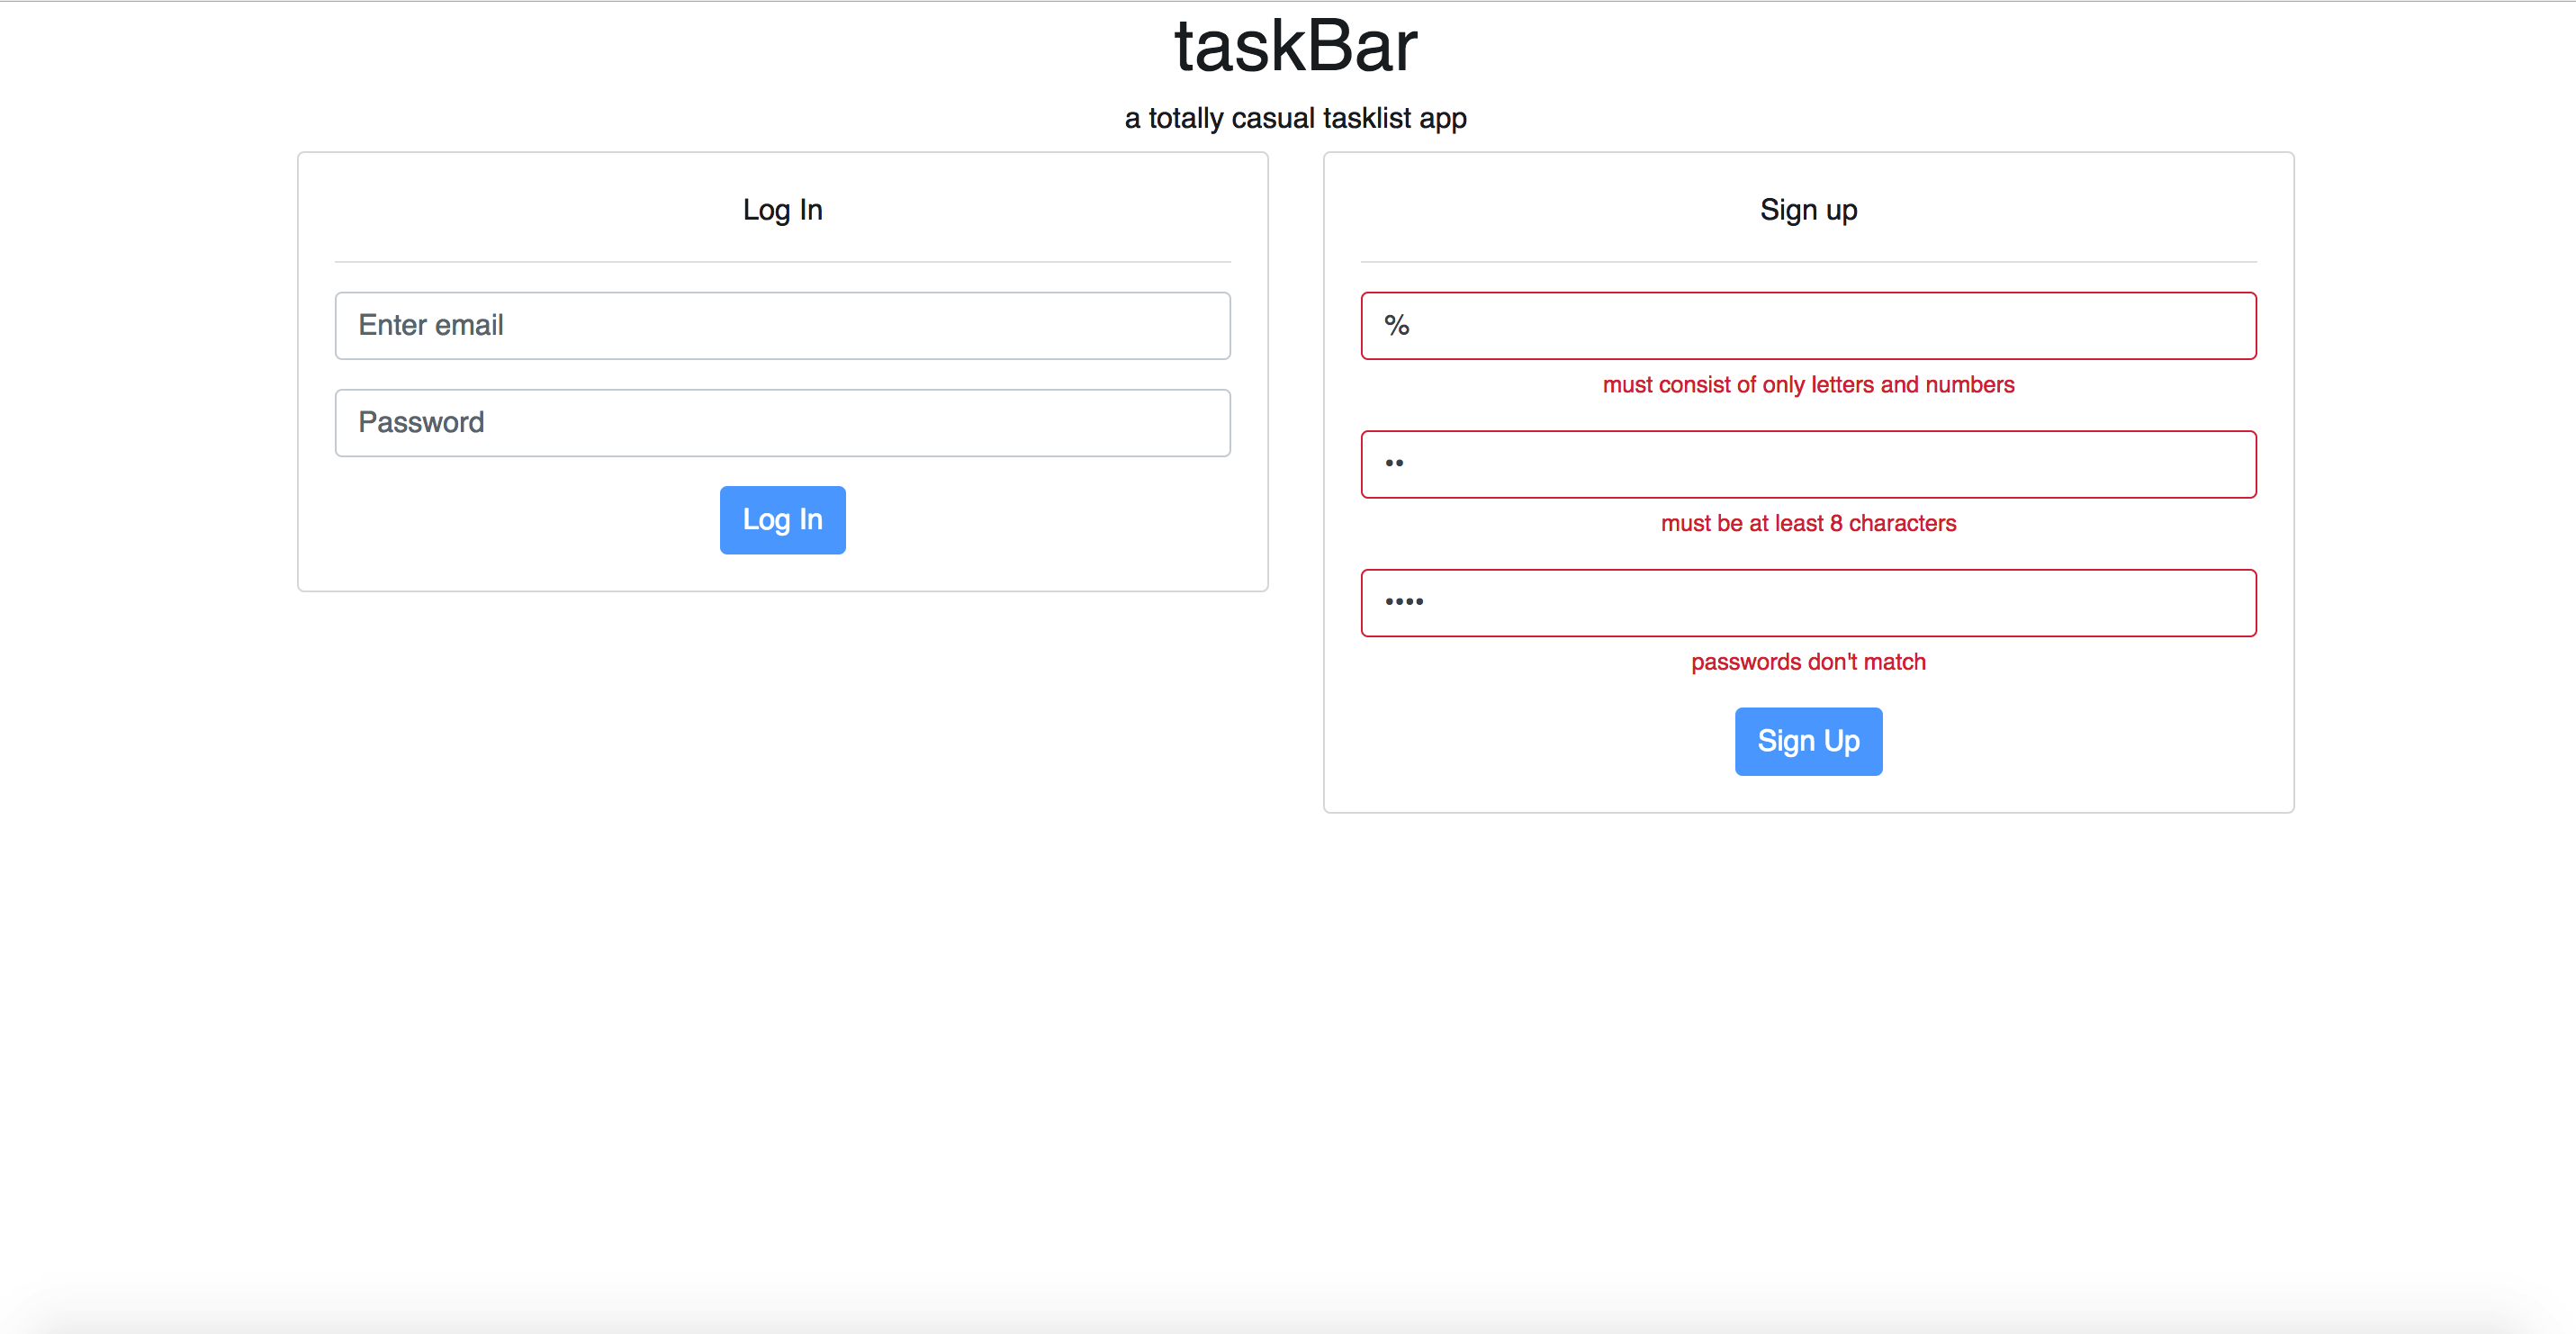2576x1334 pixels.
Task: Click the Log In panel heading text
Action: 782,210
